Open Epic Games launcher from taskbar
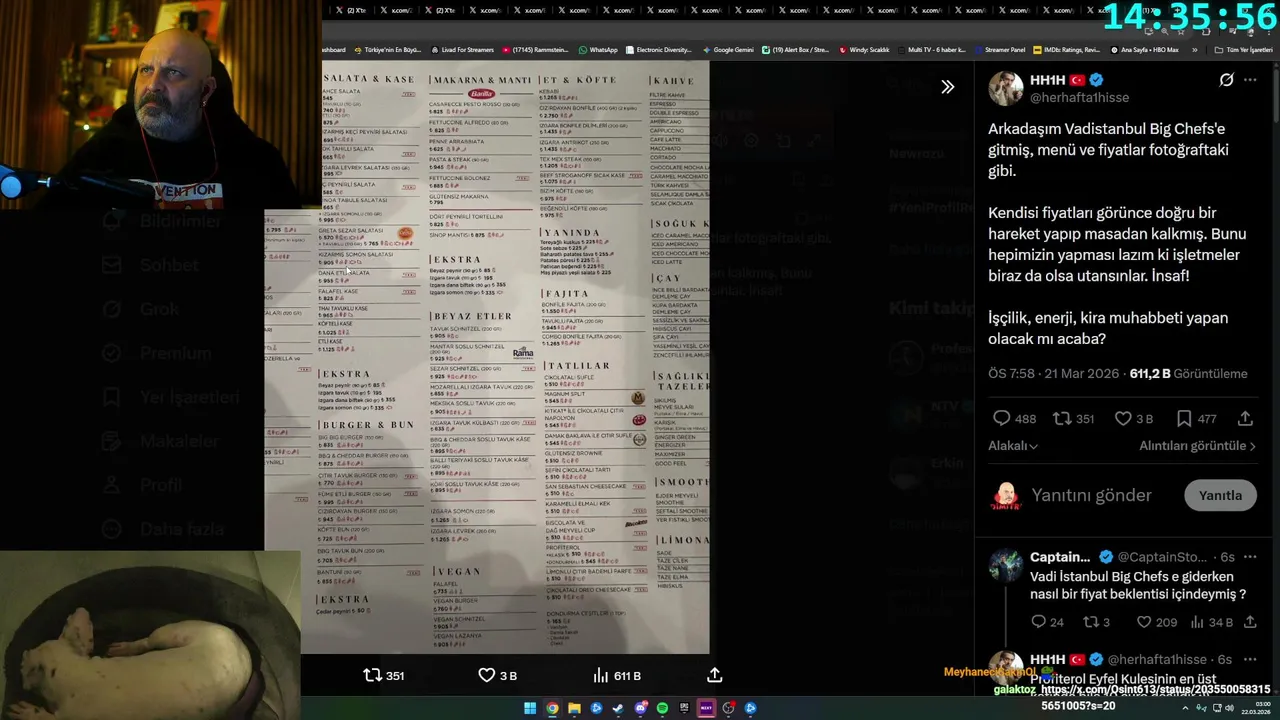 tap(684, 708)
